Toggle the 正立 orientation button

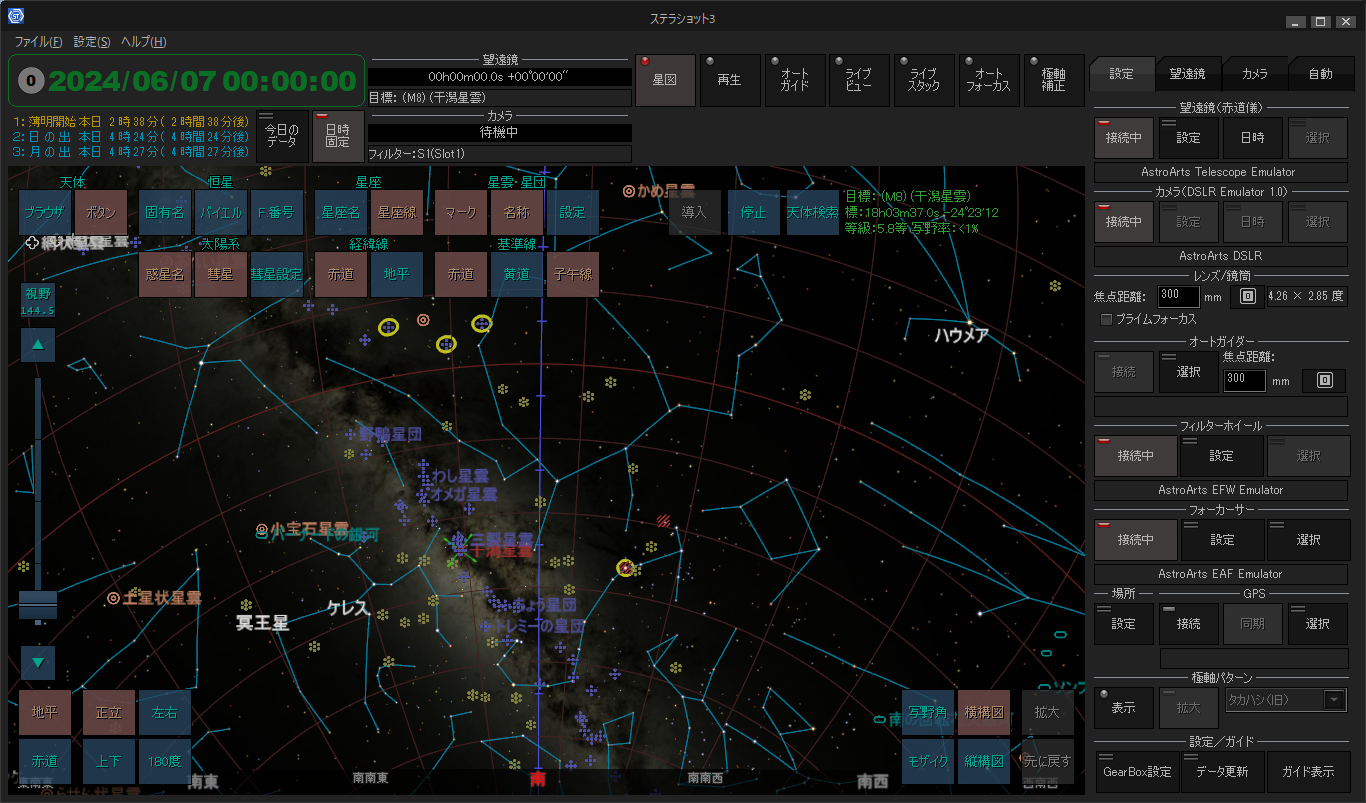109,712
